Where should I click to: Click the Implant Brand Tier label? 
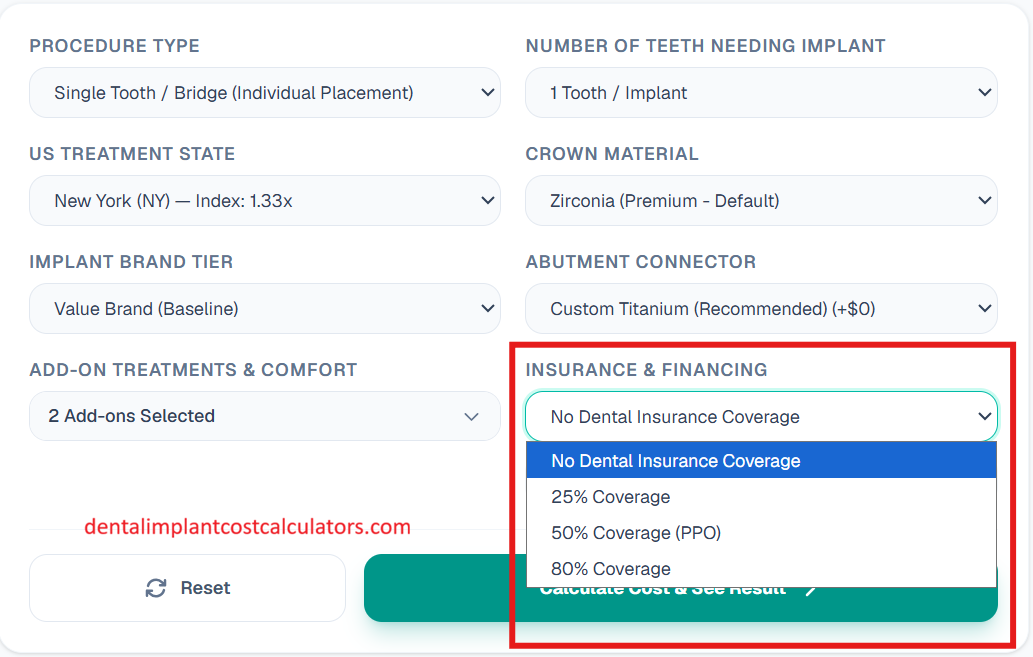[131, 262]
